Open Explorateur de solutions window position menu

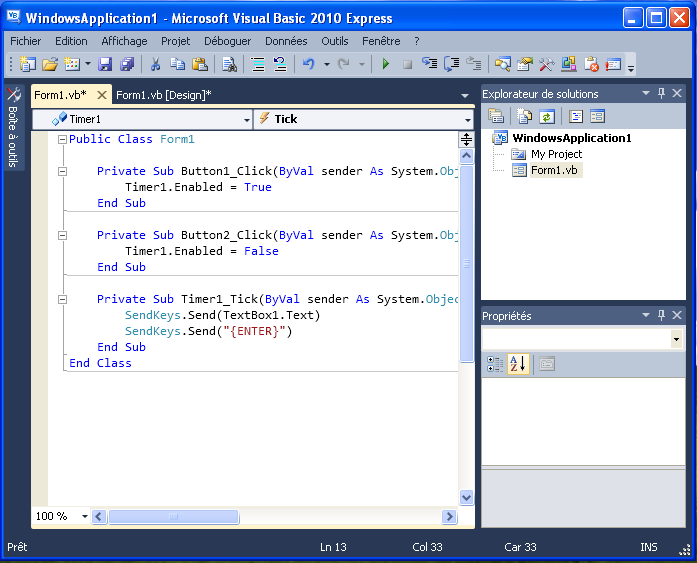[x=646, y=93]
